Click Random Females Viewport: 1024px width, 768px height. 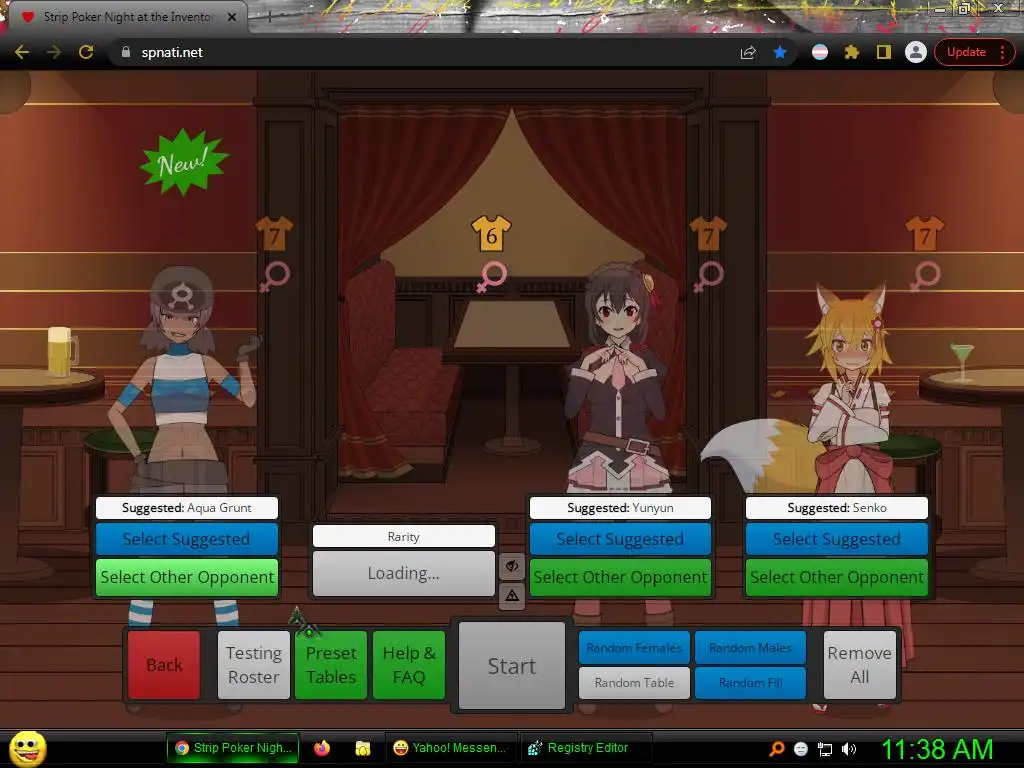click(x=634, y=647)
